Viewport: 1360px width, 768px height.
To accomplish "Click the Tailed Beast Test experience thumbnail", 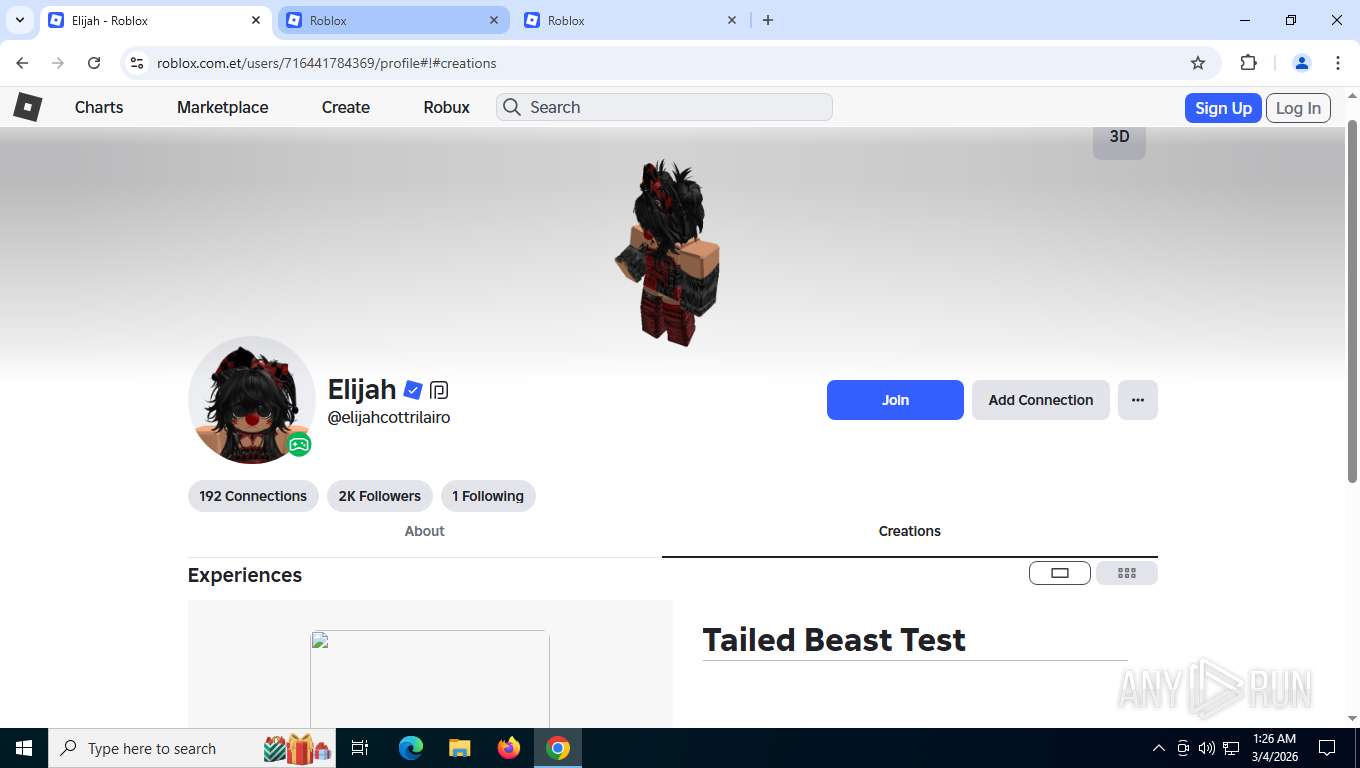I will pos(430,679).
